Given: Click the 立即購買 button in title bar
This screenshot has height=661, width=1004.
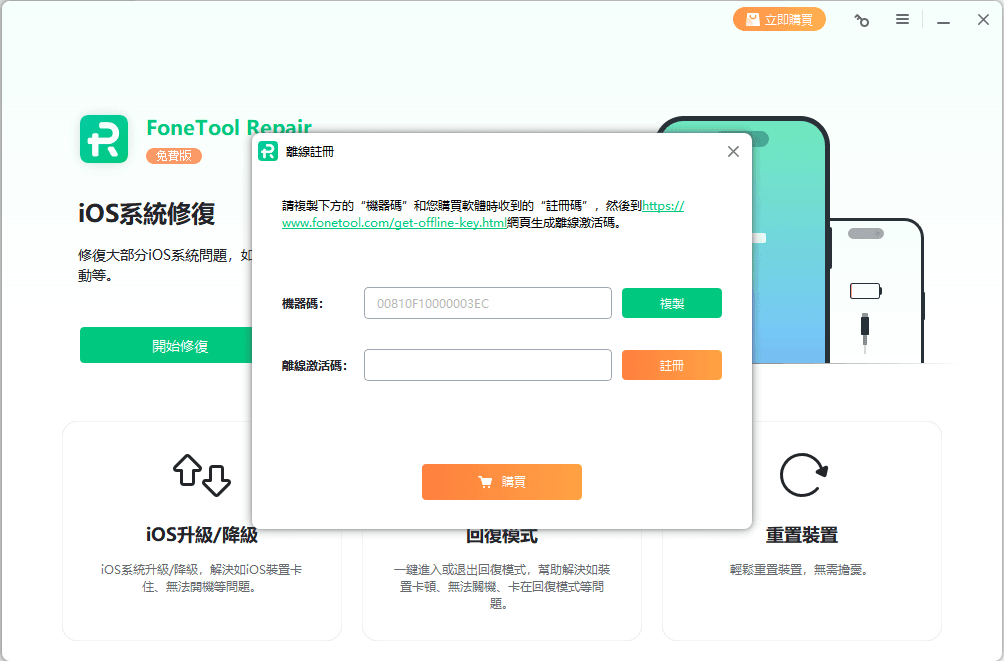Looking at the screenshot, I should pyautogui.click(x=779, y=19).
